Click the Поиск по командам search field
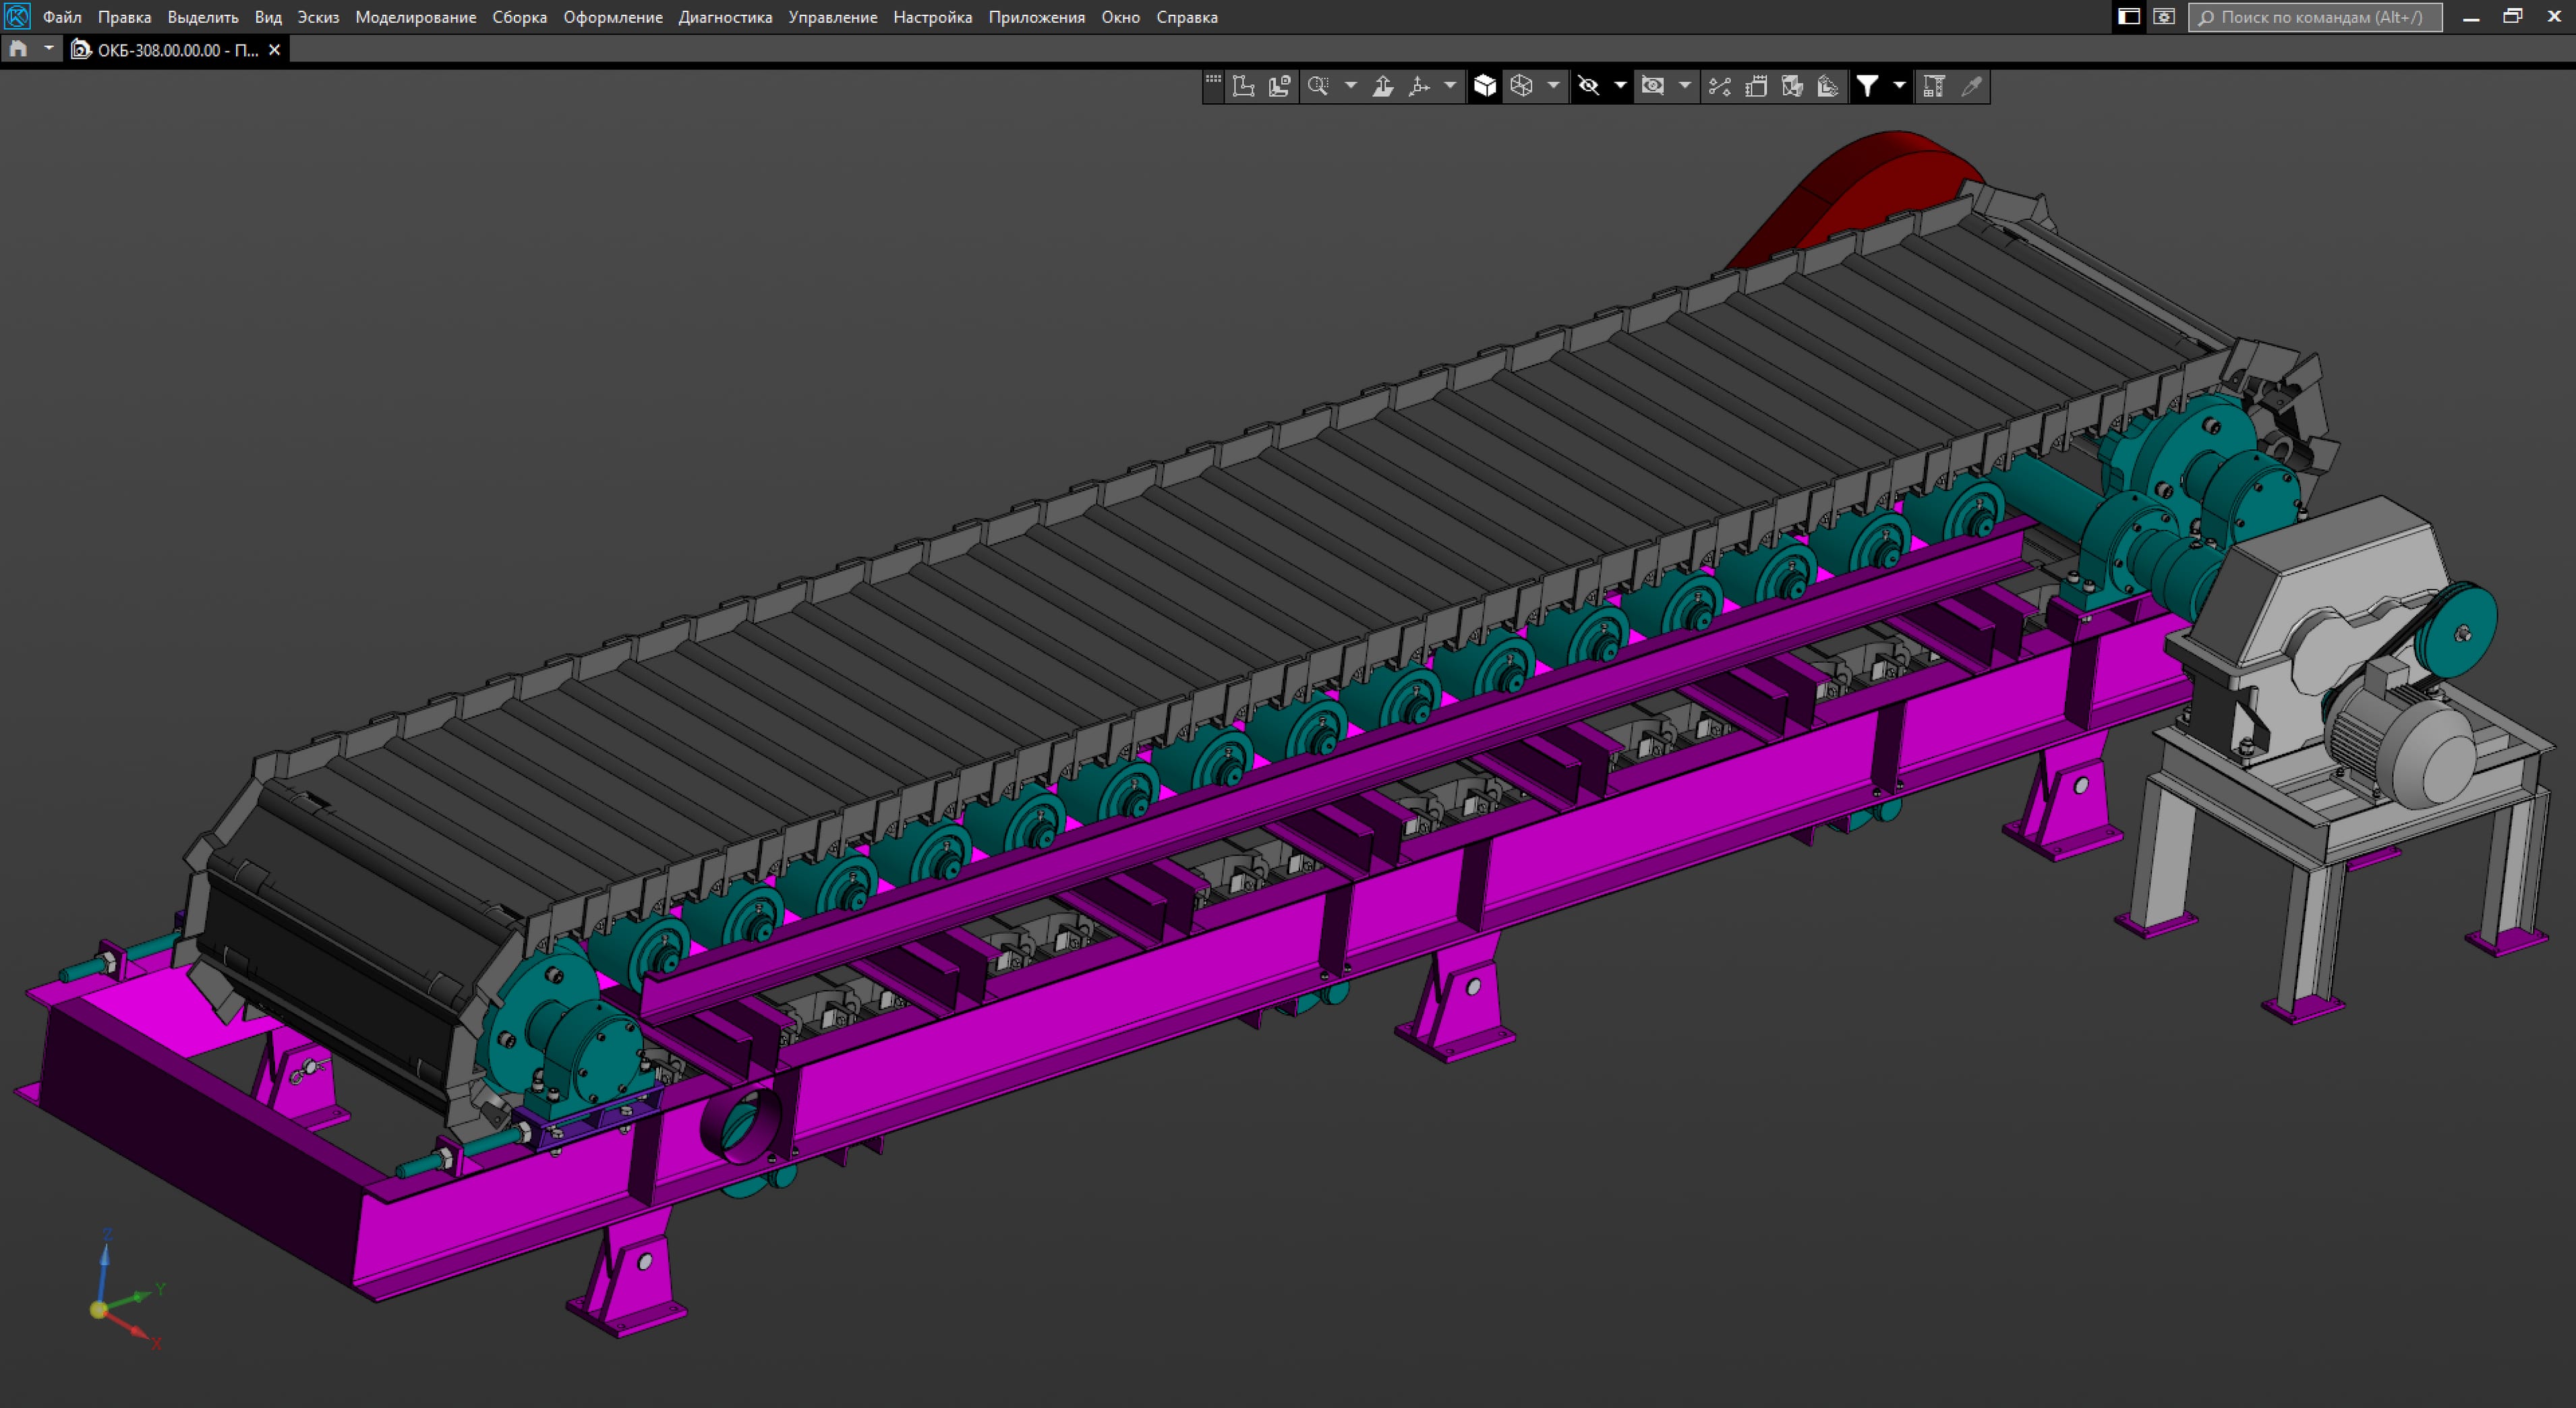2576x1408 pixels. pos(2315,17)
